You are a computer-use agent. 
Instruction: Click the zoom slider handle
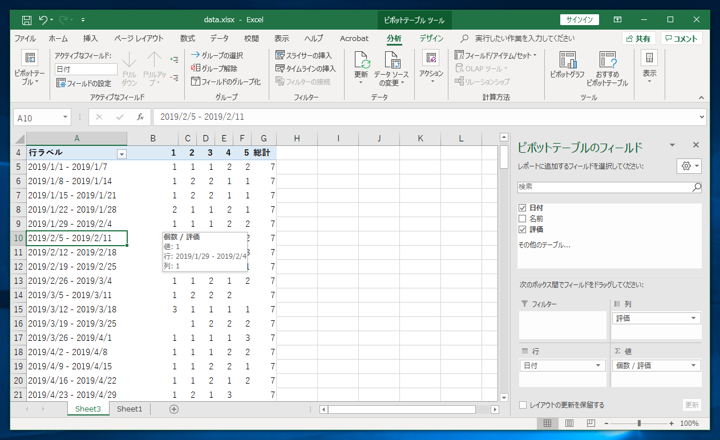(639, 423)
